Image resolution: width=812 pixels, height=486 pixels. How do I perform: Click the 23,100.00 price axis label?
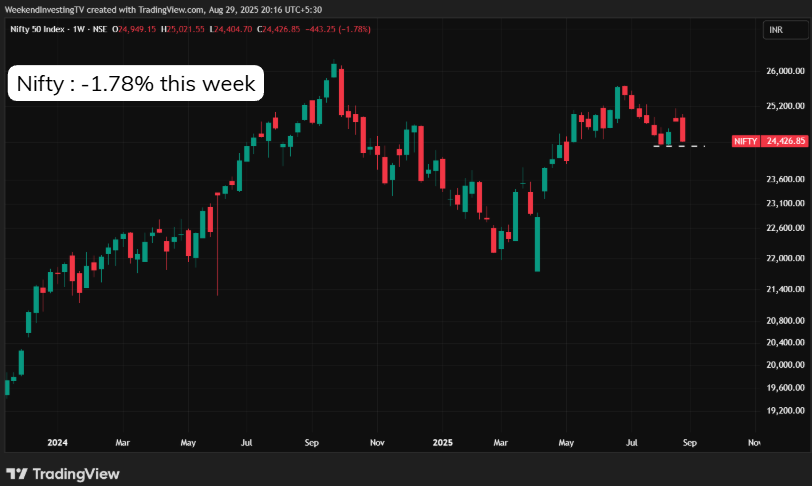785,203
